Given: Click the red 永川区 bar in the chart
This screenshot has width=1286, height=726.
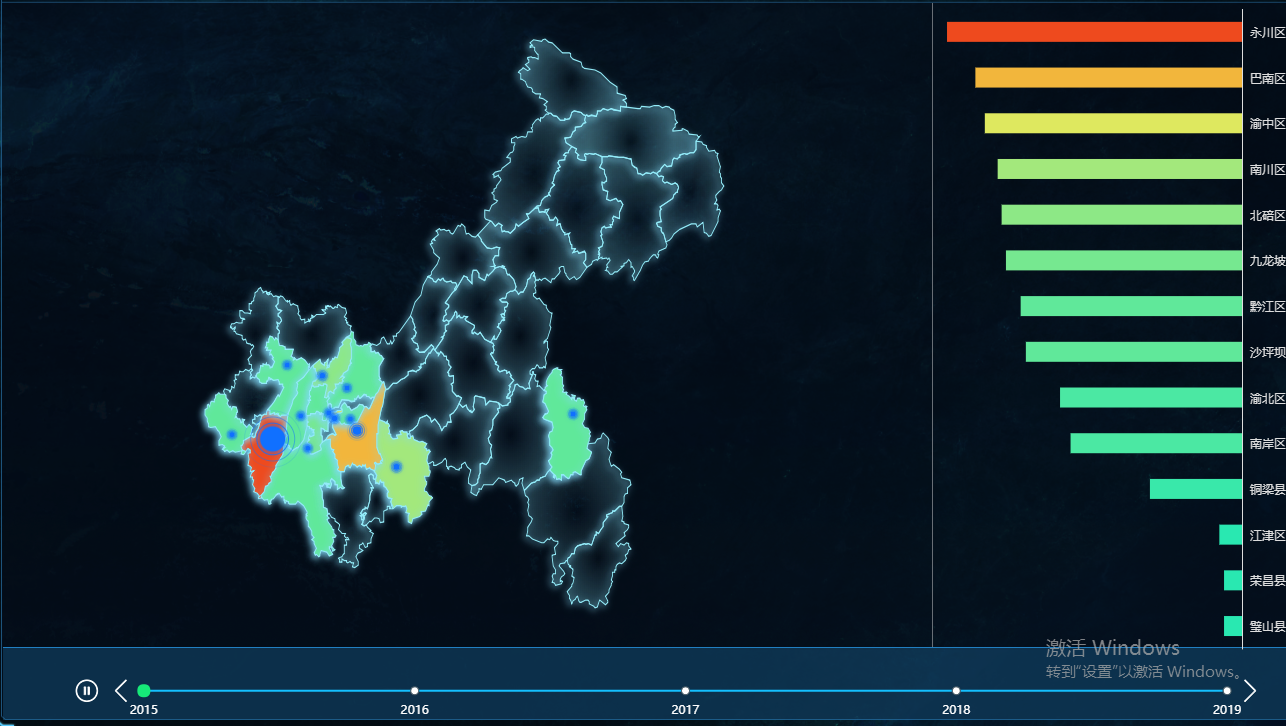Looking at the screenshot, I should tap(1093, 31).
